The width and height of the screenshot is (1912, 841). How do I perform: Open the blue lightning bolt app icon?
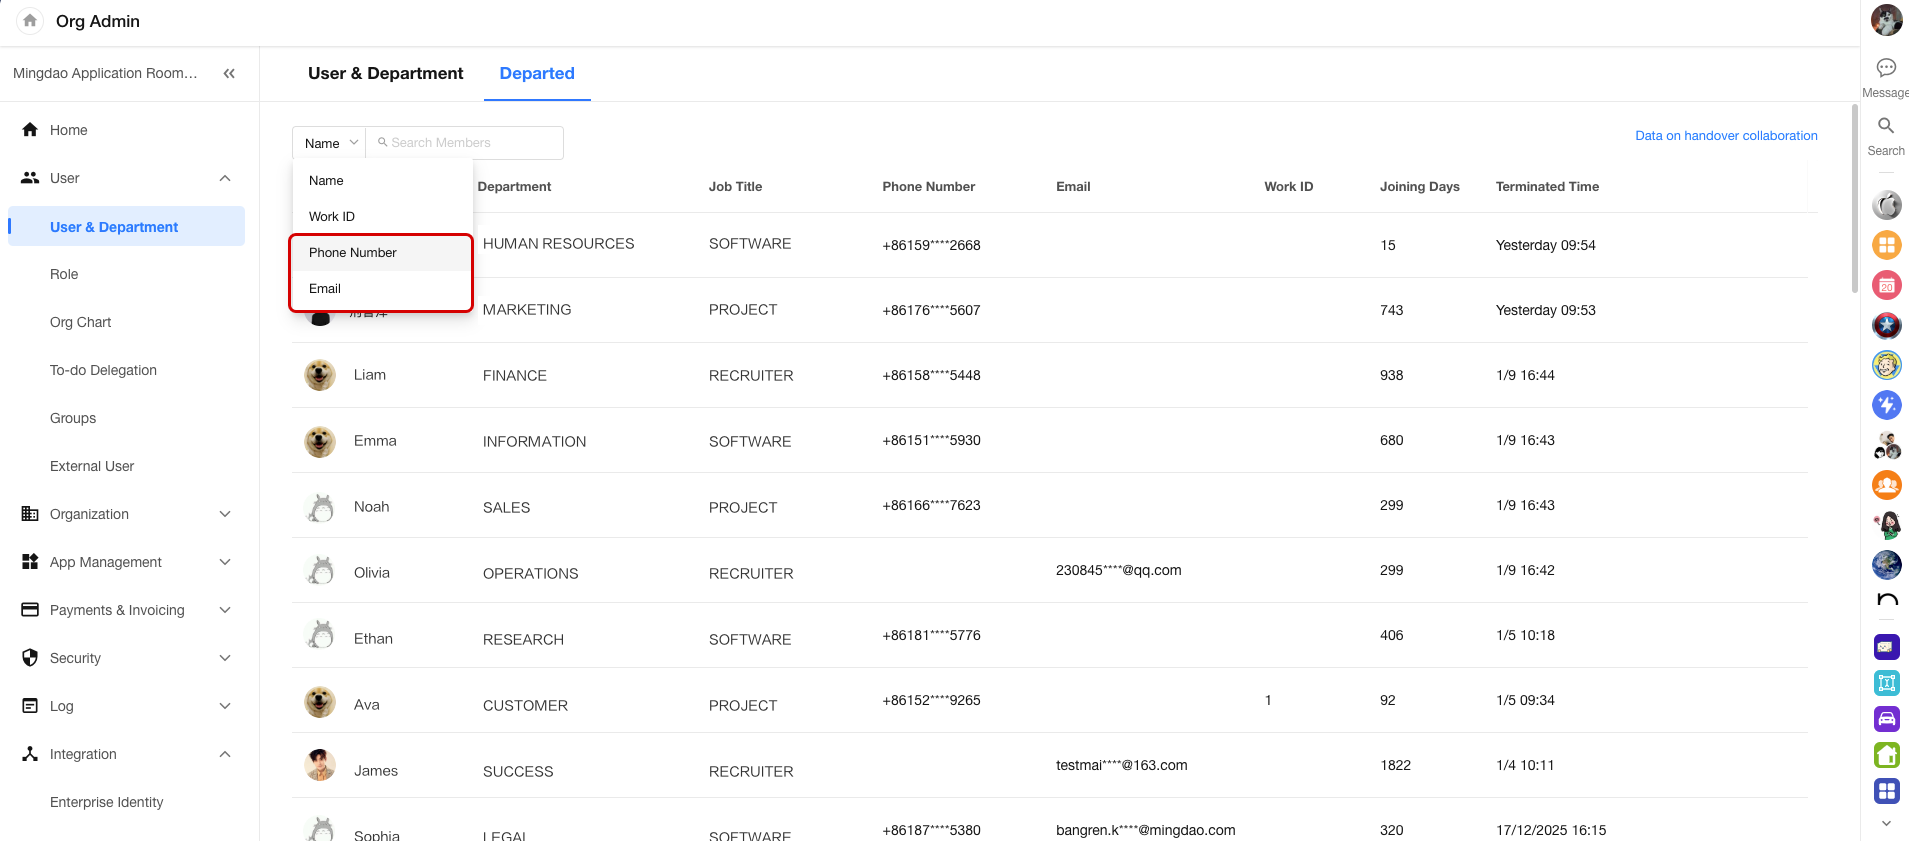click(x=1886, y=405)
